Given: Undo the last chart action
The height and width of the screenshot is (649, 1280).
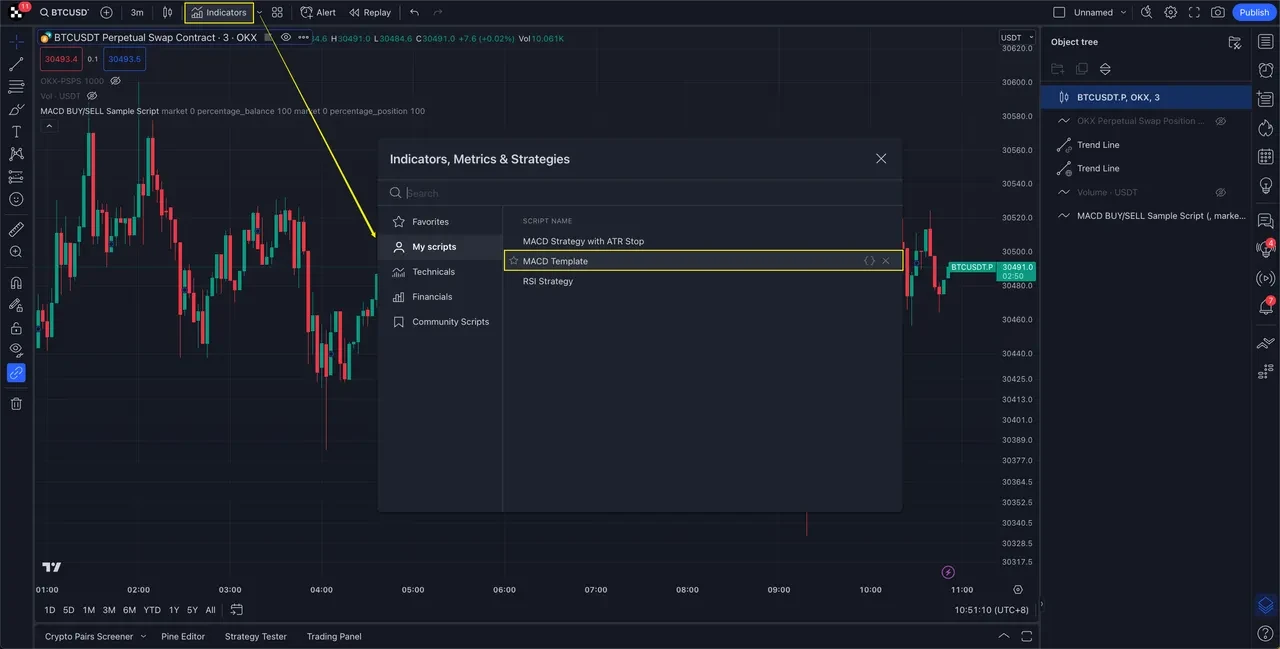Looking at the screenshot, I should coord(414,13).
